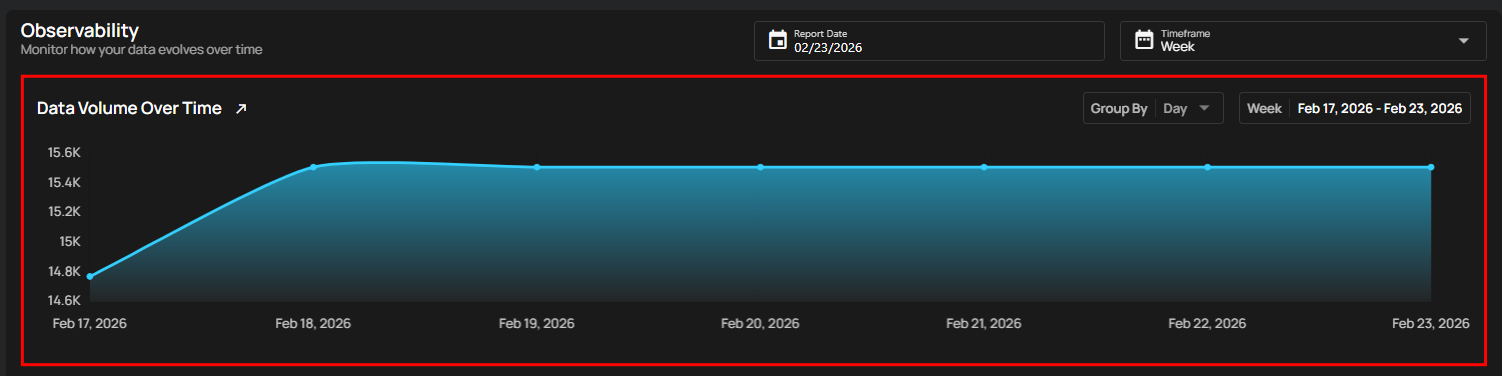The width and height of the screenshot is (1502, 376).
Task: Select the Feb 17, 2026 data point
Action: tap(90, 277)
